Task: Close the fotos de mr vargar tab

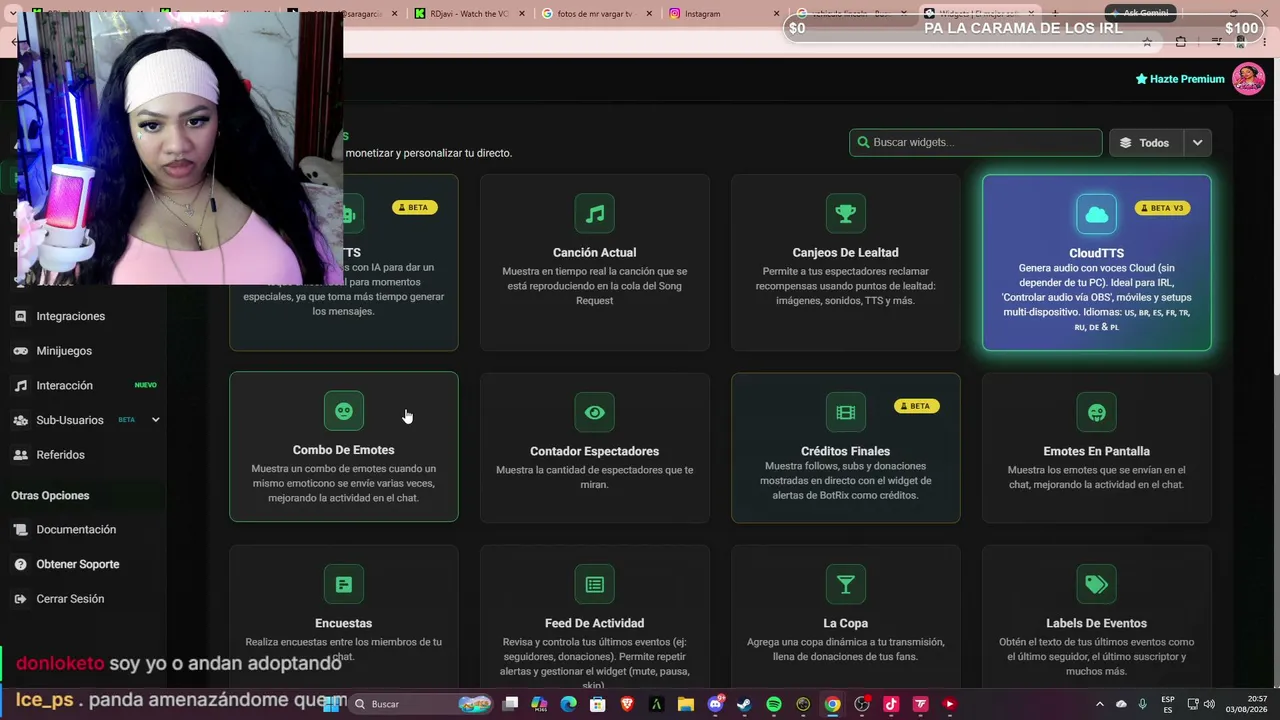Action: click(x=650, y=14)
